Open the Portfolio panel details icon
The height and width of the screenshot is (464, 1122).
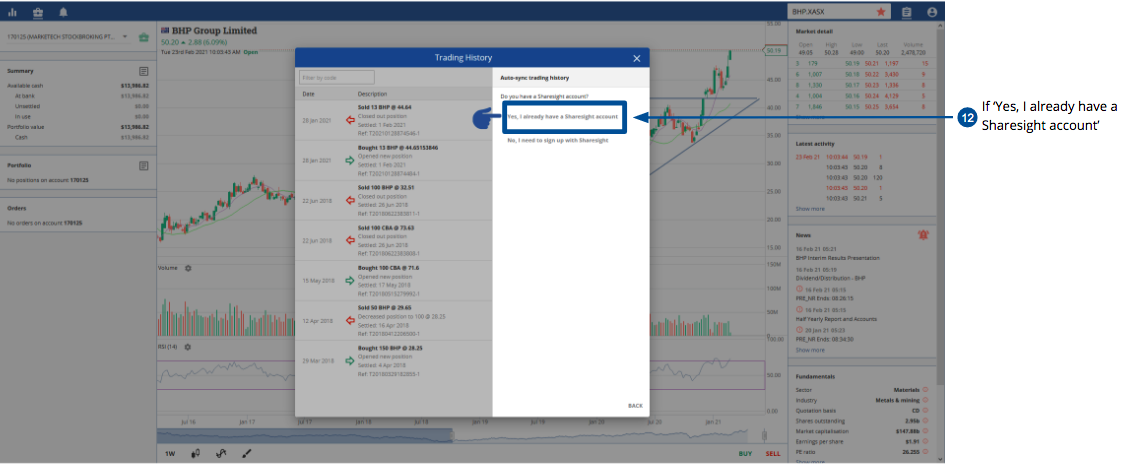tap(144, 165)
